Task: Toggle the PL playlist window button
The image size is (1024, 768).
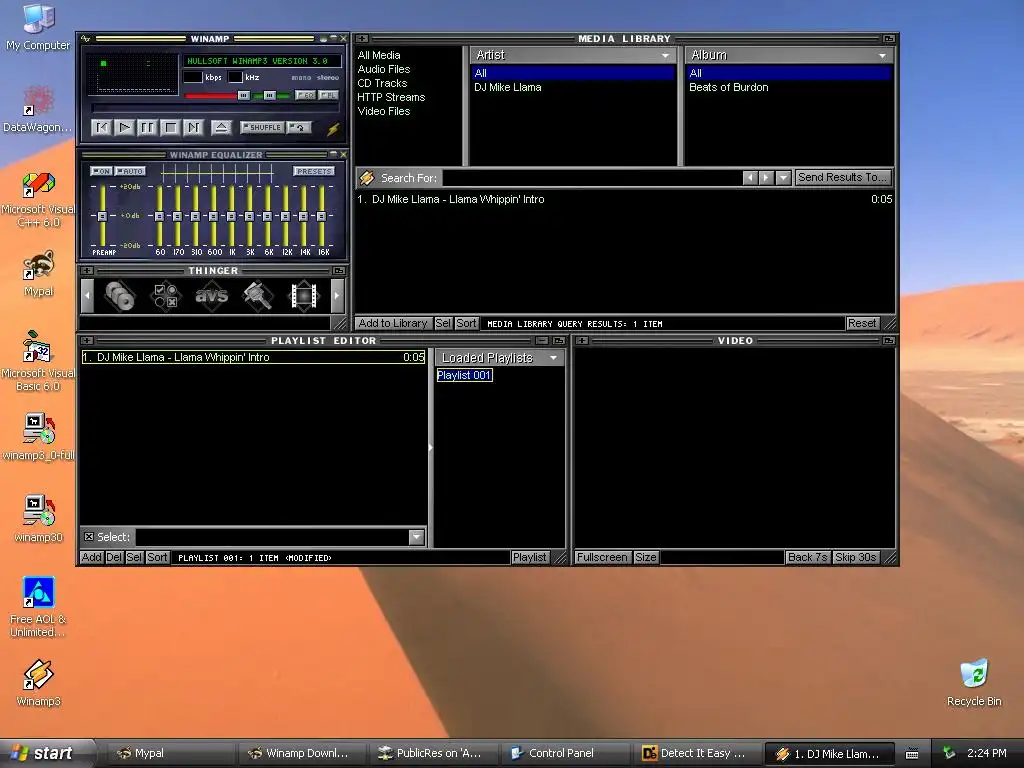Action: click(328, 95)
